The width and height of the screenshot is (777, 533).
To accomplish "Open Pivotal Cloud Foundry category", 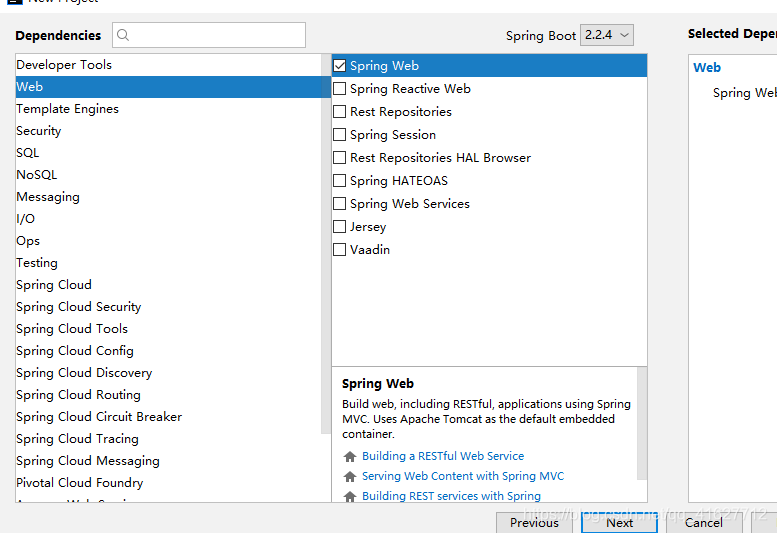I will pyautogui.click(x=168, y=482).
